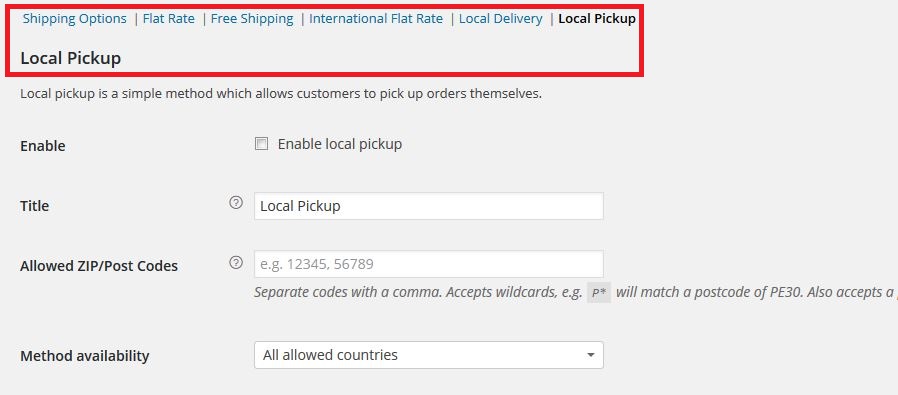
Task: Click the 'Enable' row label
Action: (43, 145)
